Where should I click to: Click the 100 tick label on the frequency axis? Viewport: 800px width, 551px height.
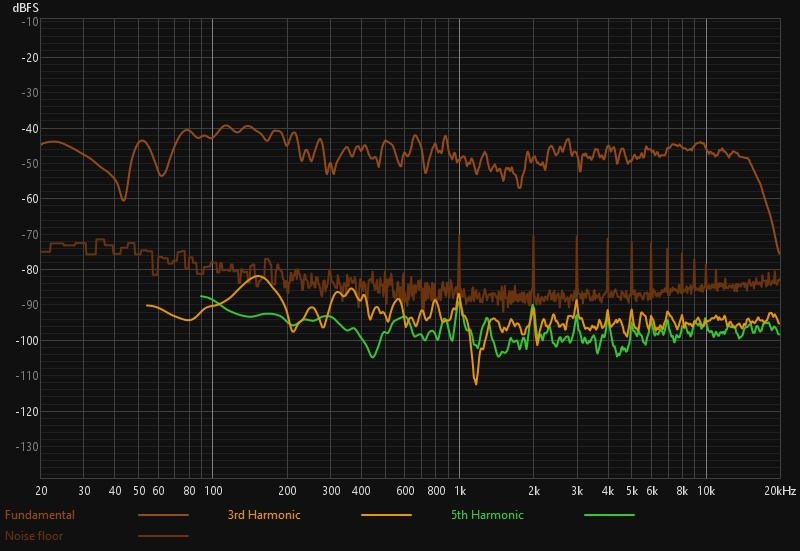212,491
